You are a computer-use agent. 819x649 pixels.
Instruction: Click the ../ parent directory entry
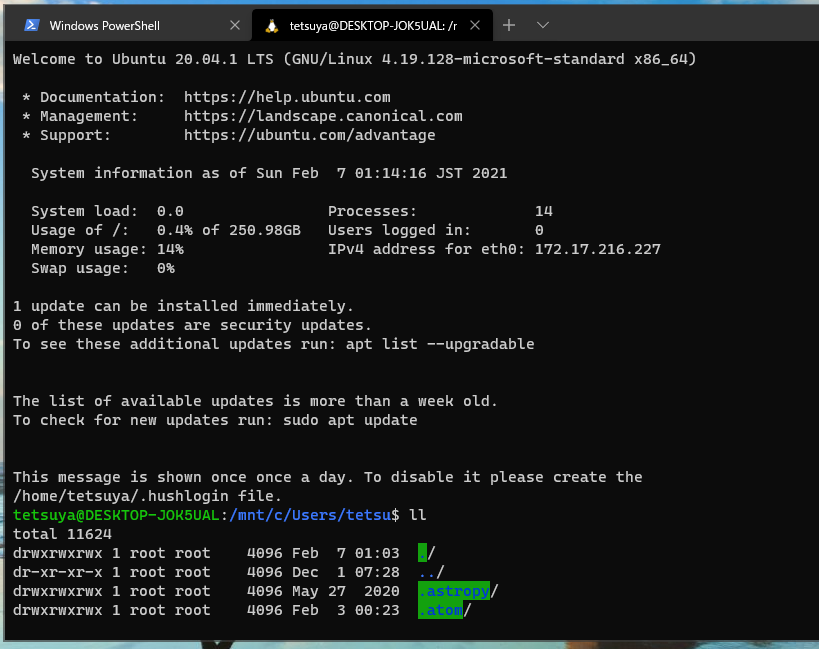point(431,572)
